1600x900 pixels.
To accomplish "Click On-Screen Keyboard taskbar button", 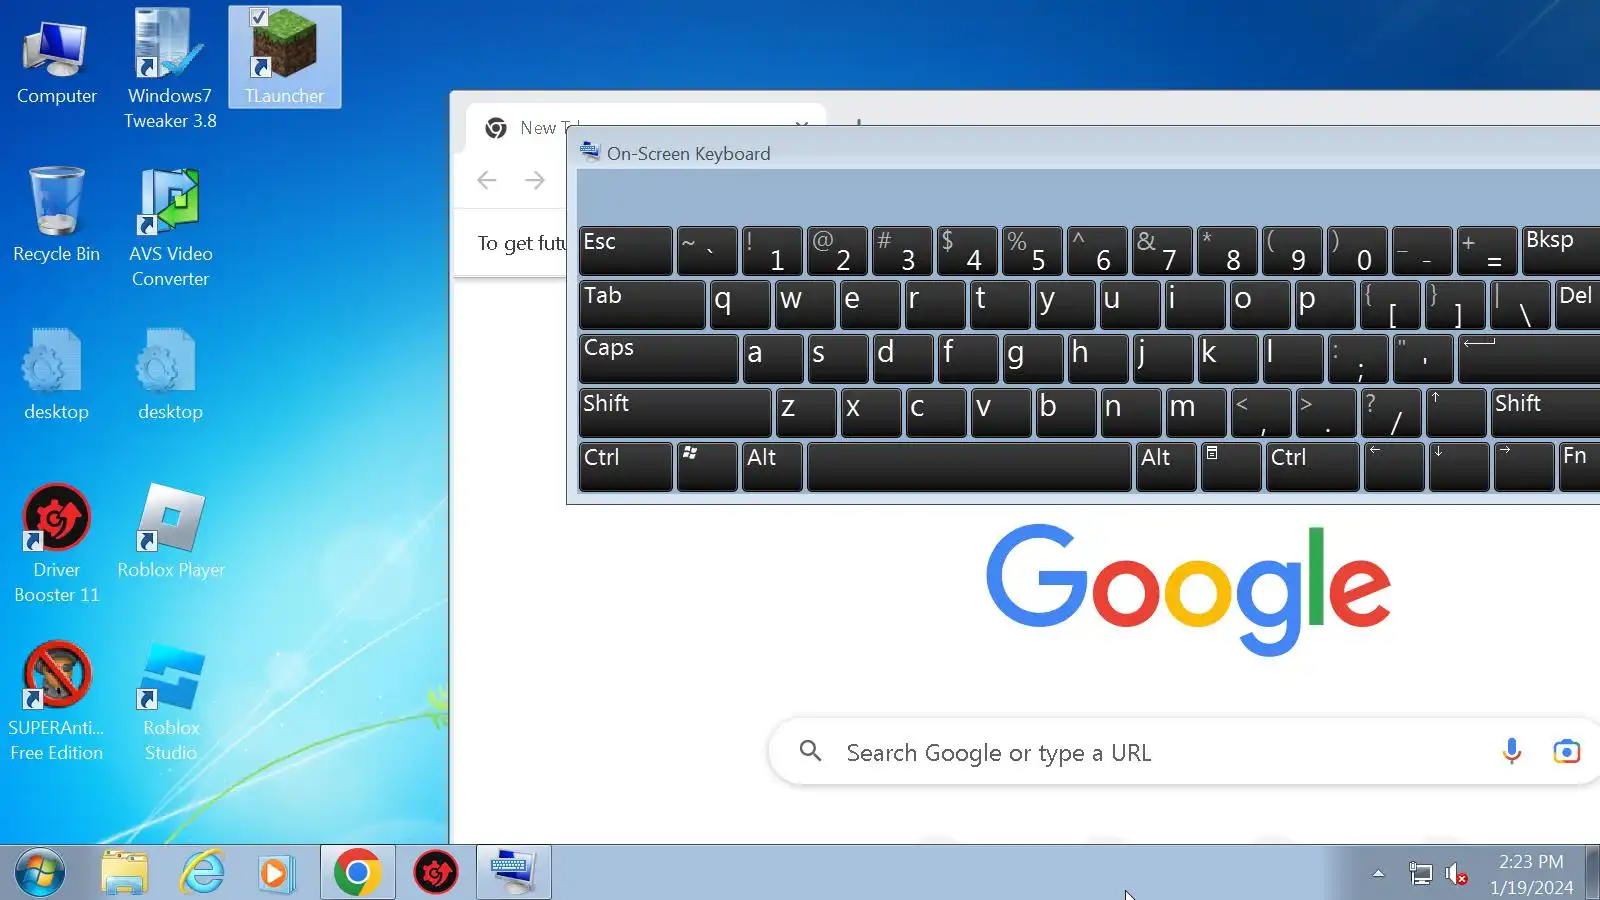I will tap(513, 873).
